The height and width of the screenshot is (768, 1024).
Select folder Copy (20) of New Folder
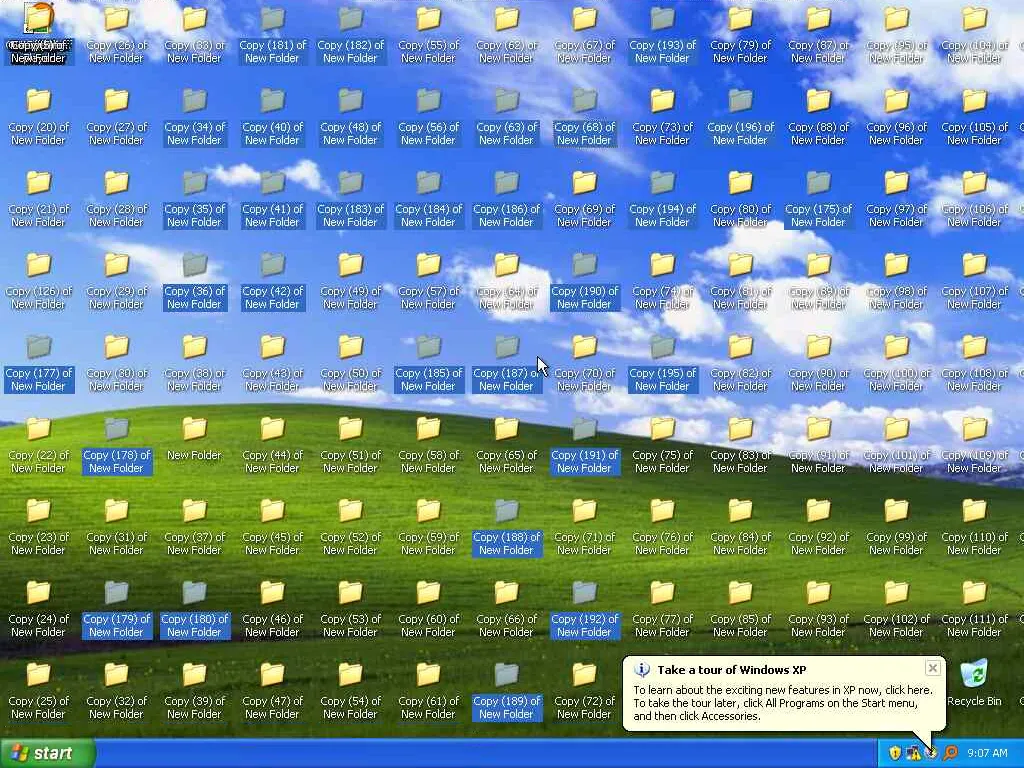38,117
